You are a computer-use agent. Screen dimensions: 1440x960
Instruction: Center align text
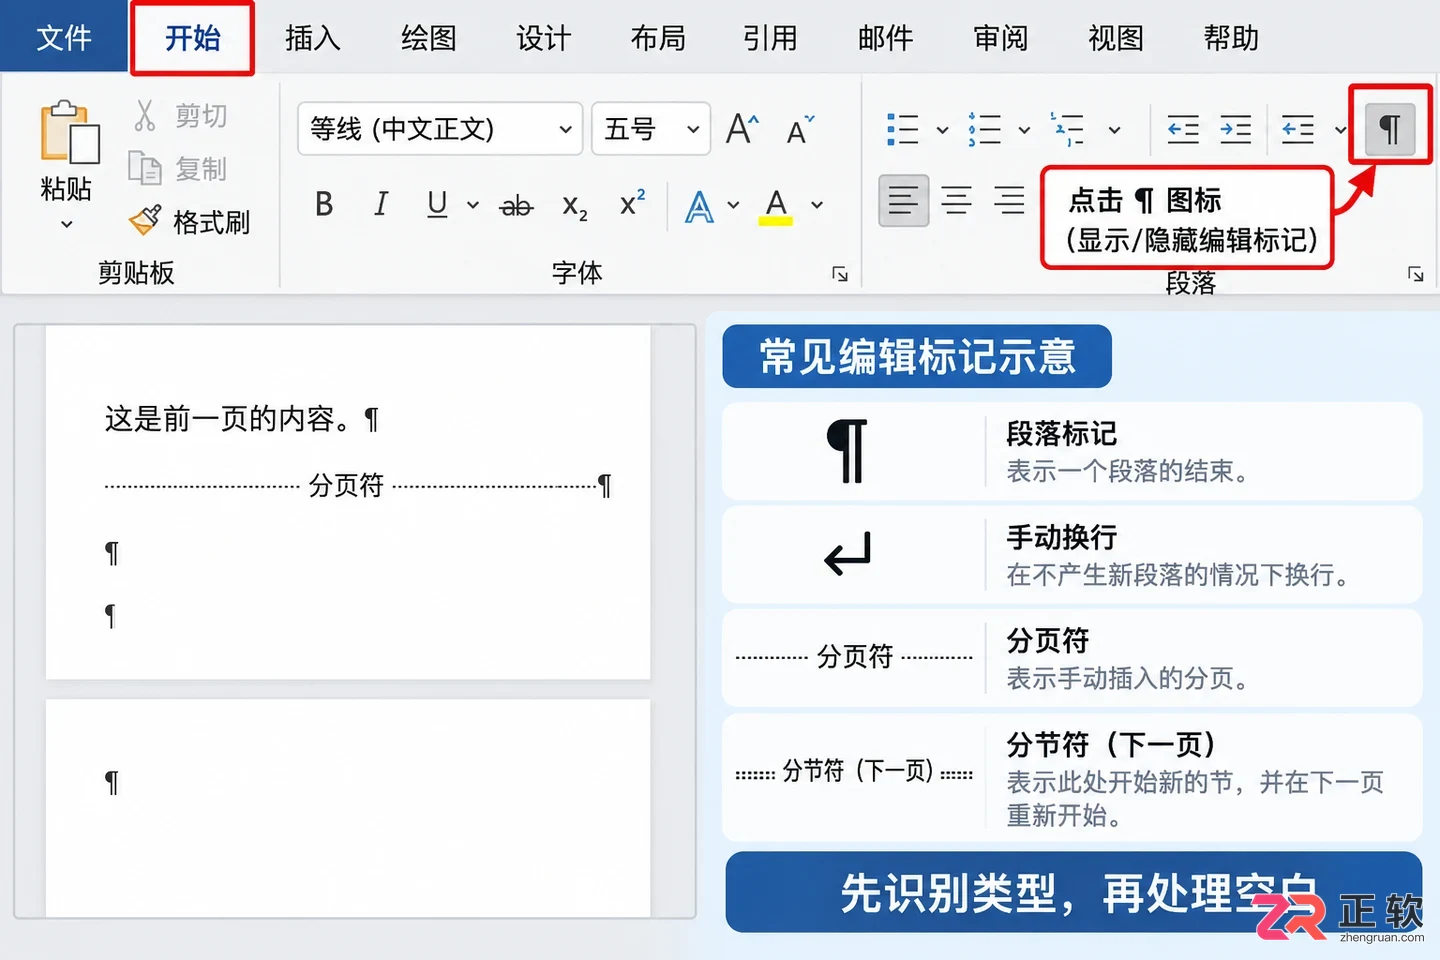coord(957,201)
